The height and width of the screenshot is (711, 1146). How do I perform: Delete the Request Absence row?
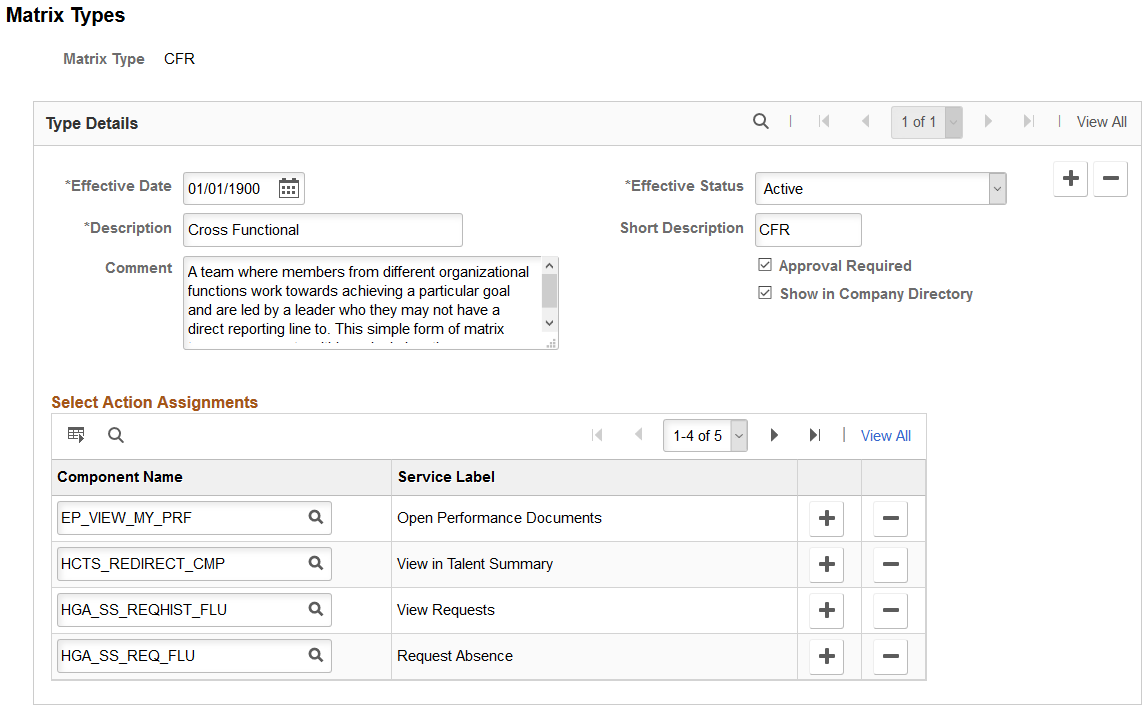pos(890,656)
